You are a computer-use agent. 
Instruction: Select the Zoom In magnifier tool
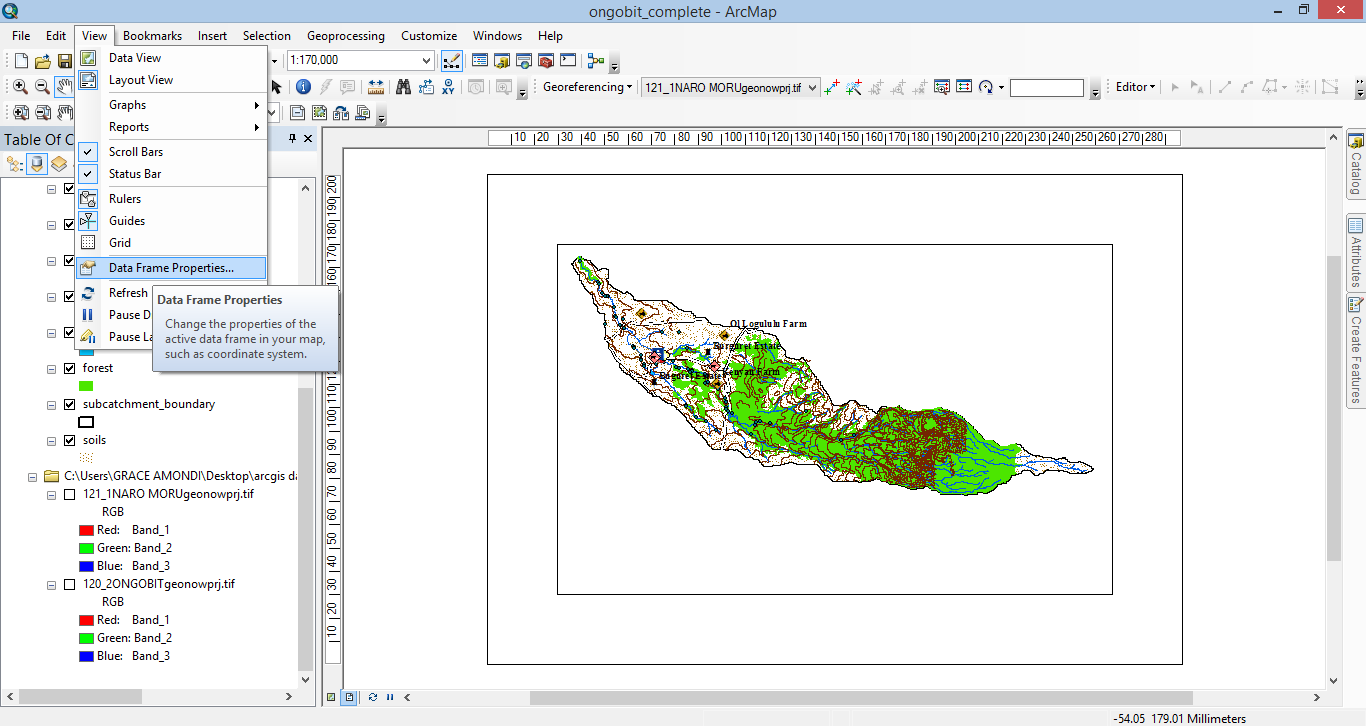[x=20, y=87]
